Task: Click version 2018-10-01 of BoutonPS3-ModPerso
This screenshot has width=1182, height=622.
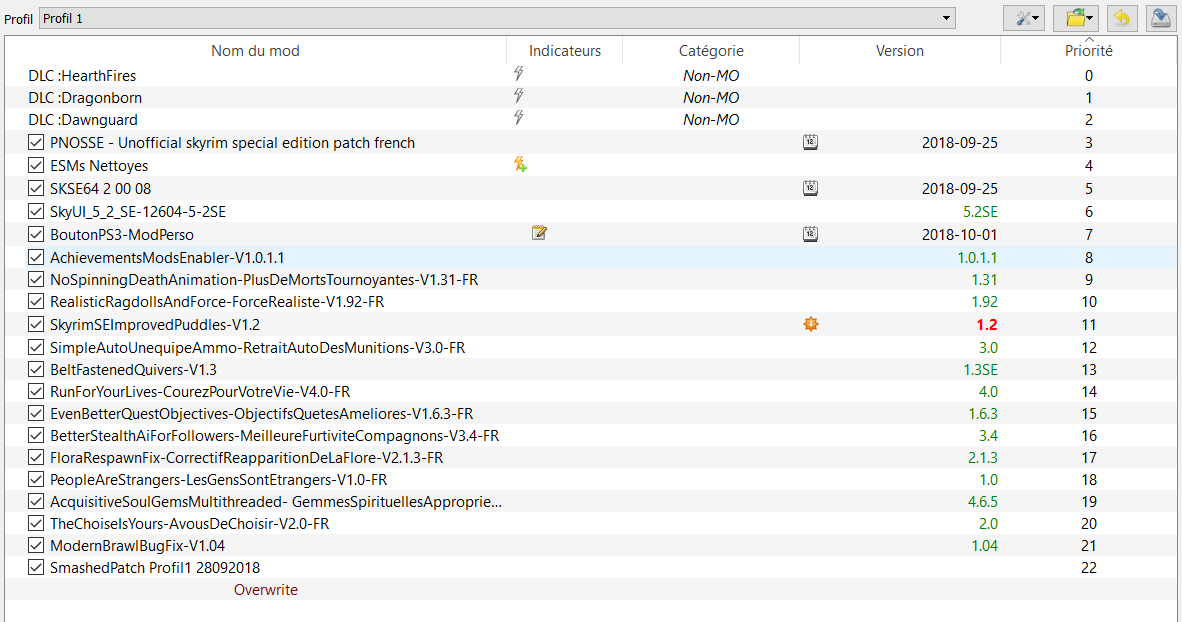Action: 960,234
